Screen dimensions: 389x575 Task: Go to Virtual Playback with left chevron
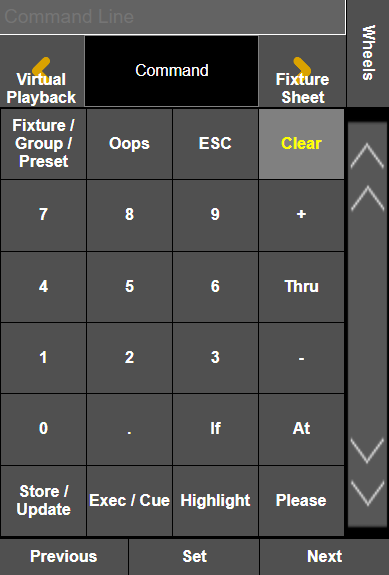42,71
